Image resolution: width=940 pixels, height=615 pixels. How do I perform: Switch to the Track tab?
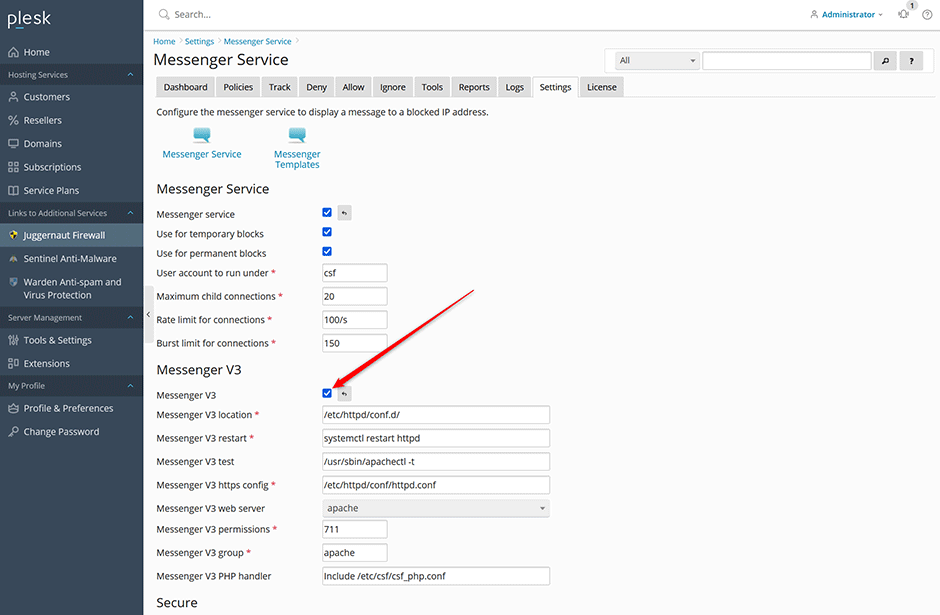[279, 87]
